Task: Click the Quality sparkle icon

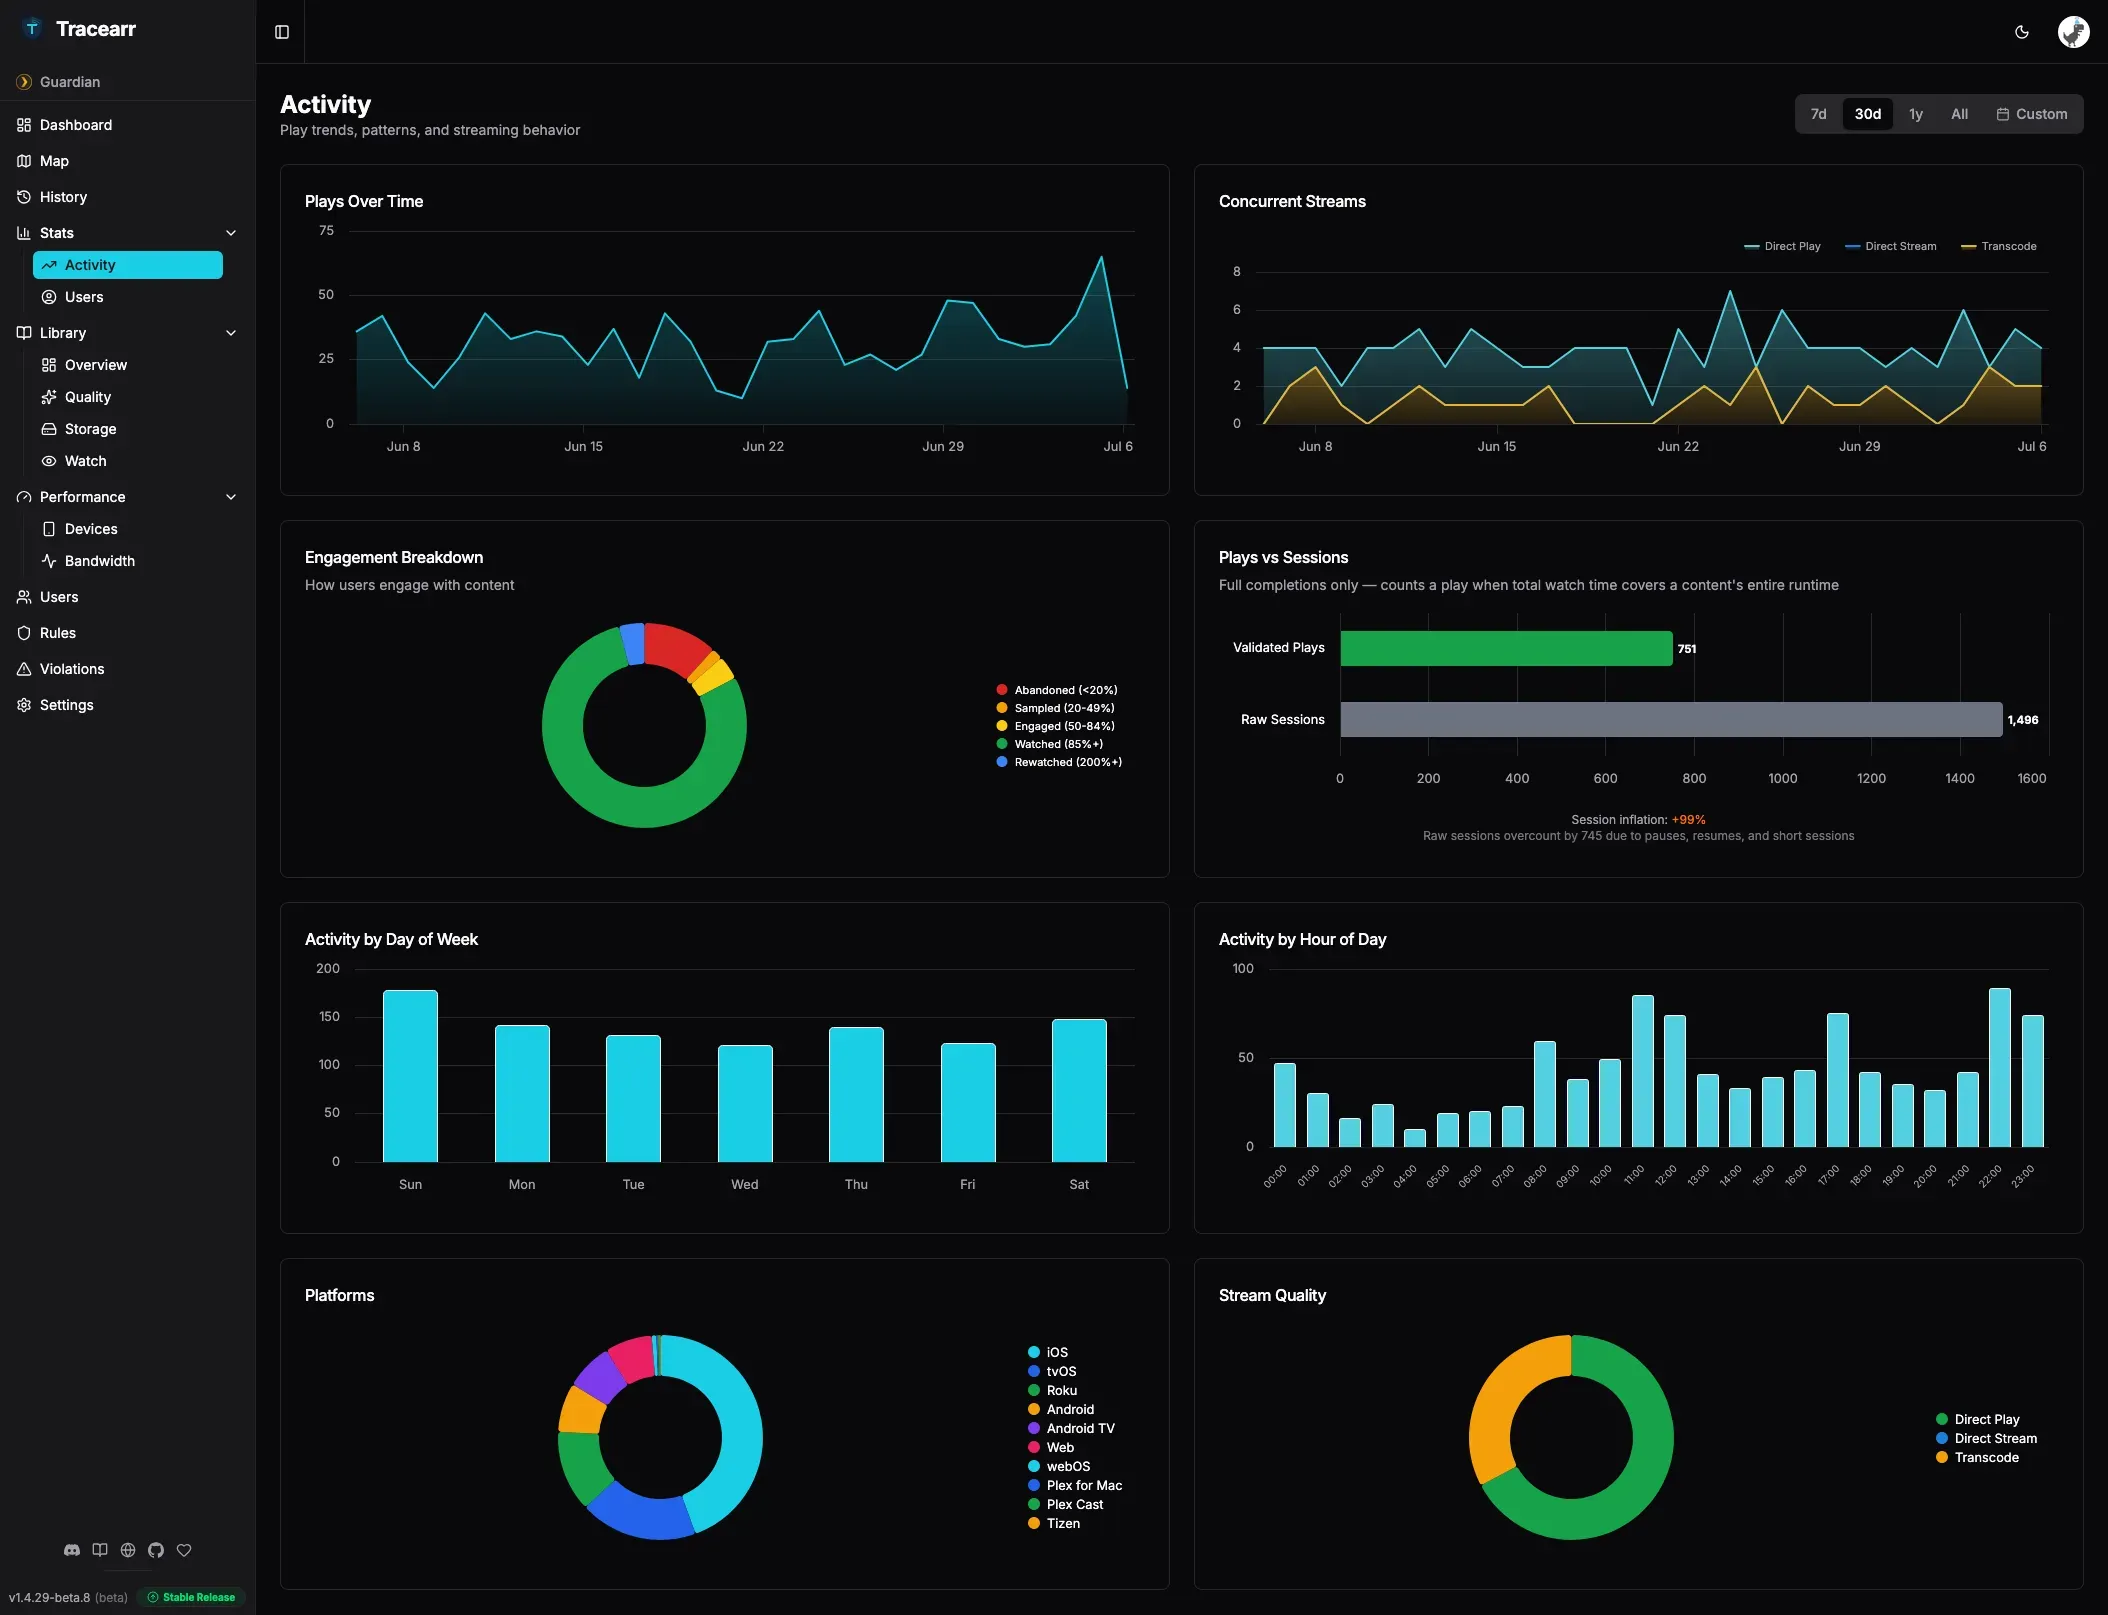Action: point(49,397)
